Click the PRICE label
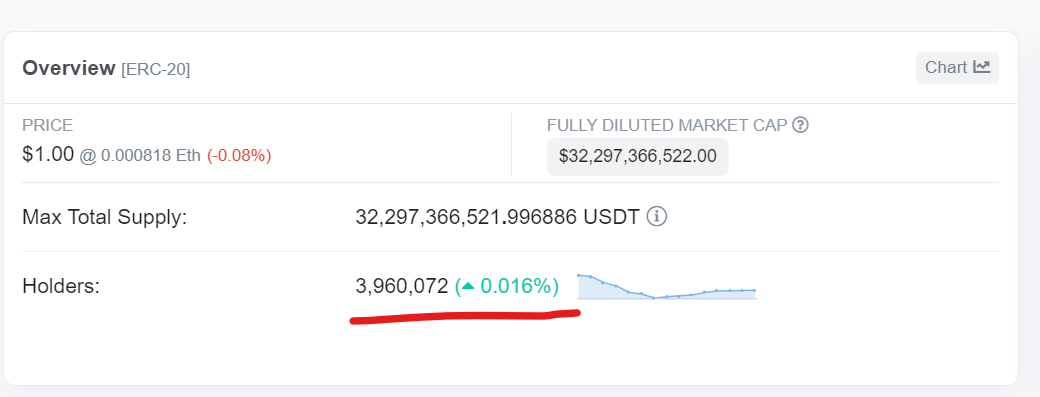The width and height of the screenshot is (1040, 397). (x=48, y=125)
